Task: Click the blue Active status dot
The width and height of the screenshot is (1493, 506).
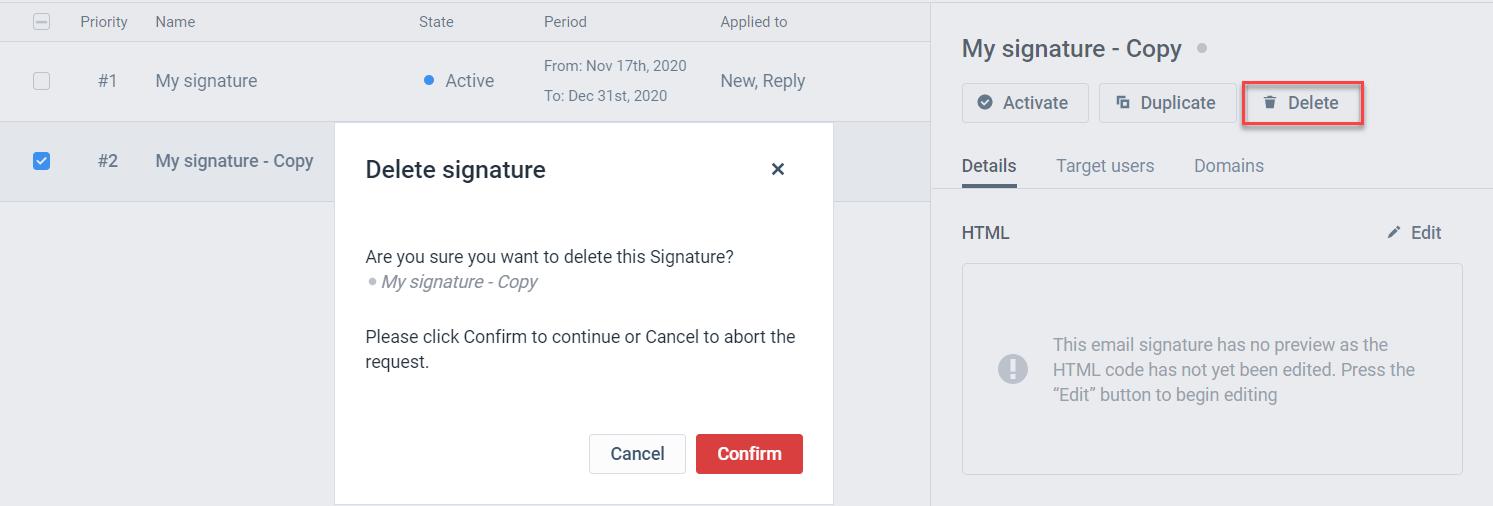Action: click(x=429, y=81)
